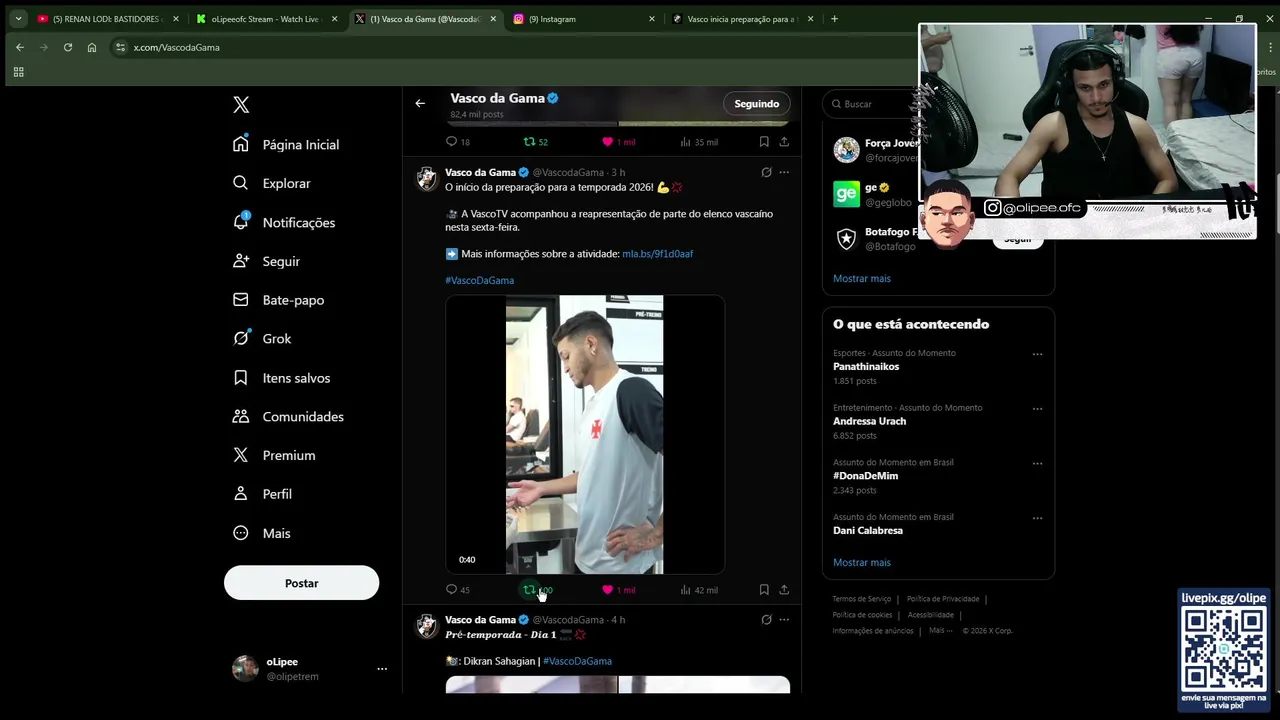This screenshot has height=720, width=1280.
Task: Reload the page in browser
Action: [68, 47]
